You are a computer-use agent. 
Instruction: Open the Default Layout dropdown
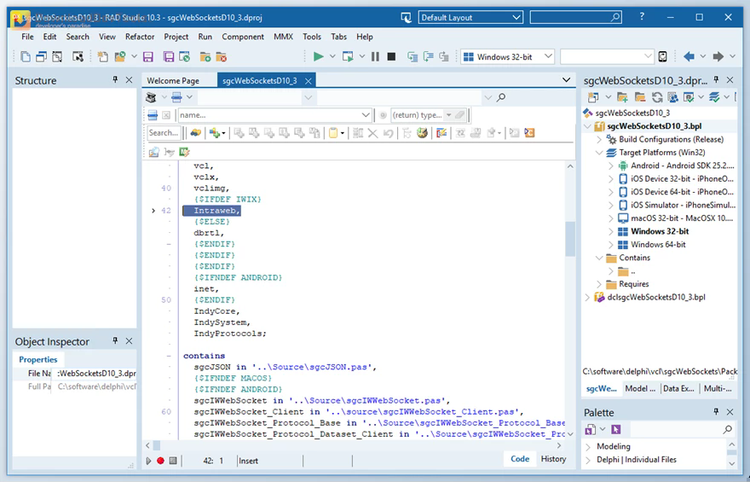click(x=517, y=18)
